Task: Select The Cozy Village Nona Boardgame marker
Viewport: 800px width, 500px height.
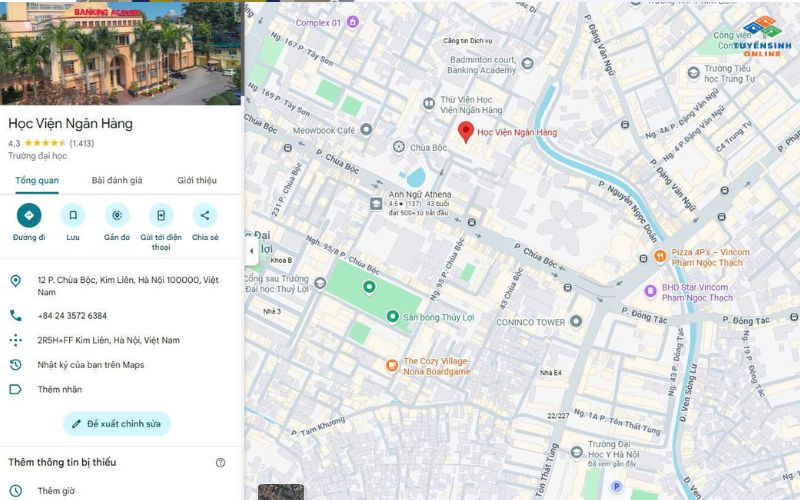Action: tap(392, 365)
